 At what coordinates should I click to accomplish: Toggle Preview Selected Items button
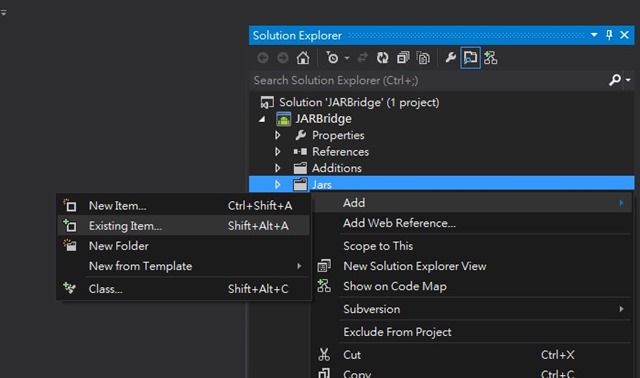coord(471,58)
